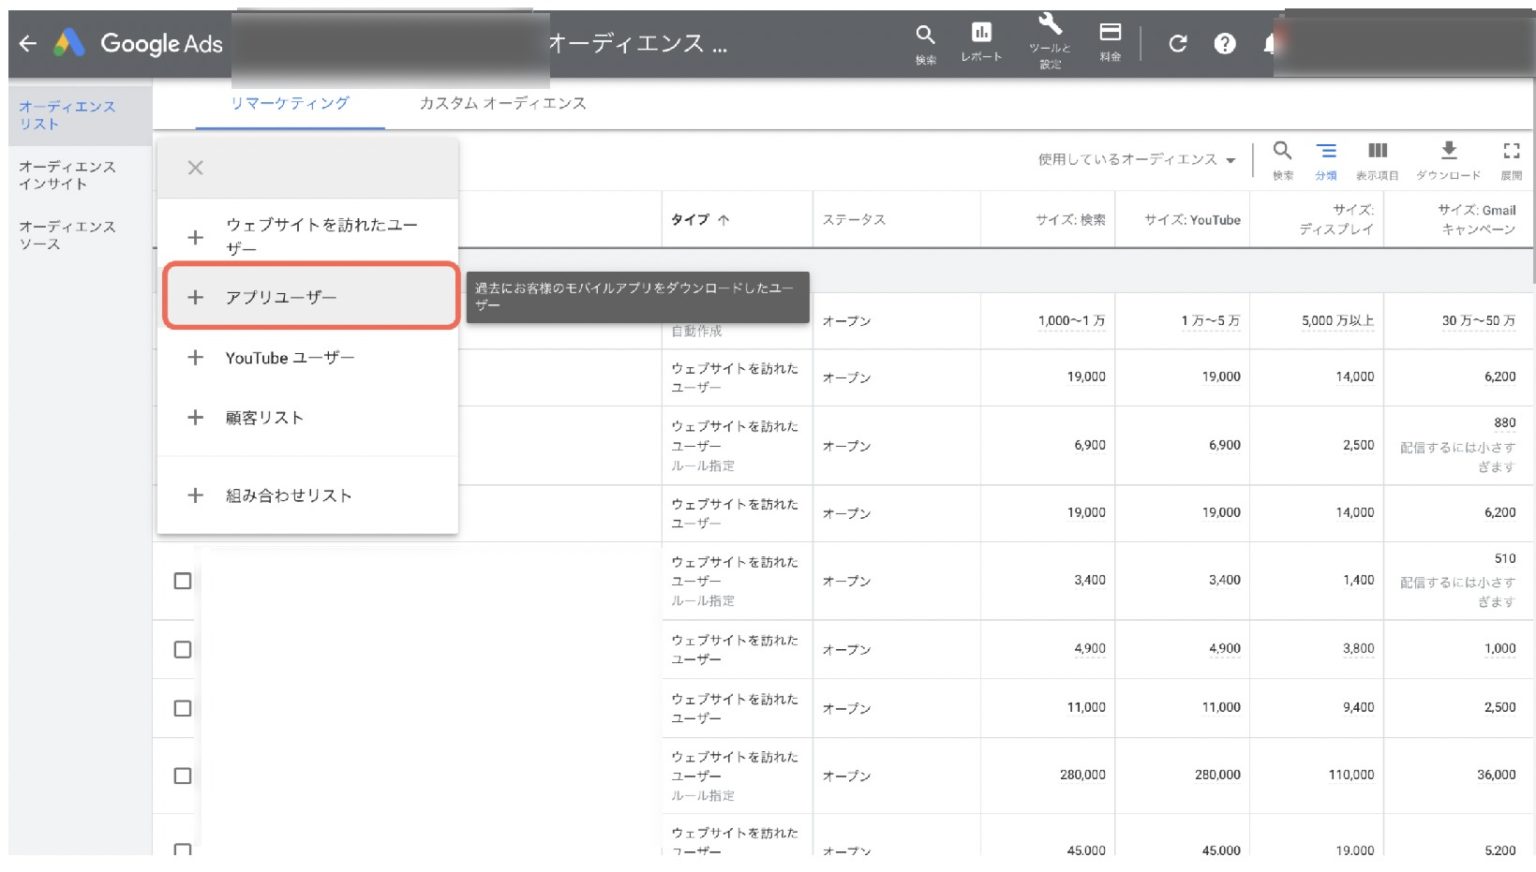Image resolution: width=1536 pixels, height=872 pixels.
Task: Open Tools and Settings wrench icon
Action: 1049,26
